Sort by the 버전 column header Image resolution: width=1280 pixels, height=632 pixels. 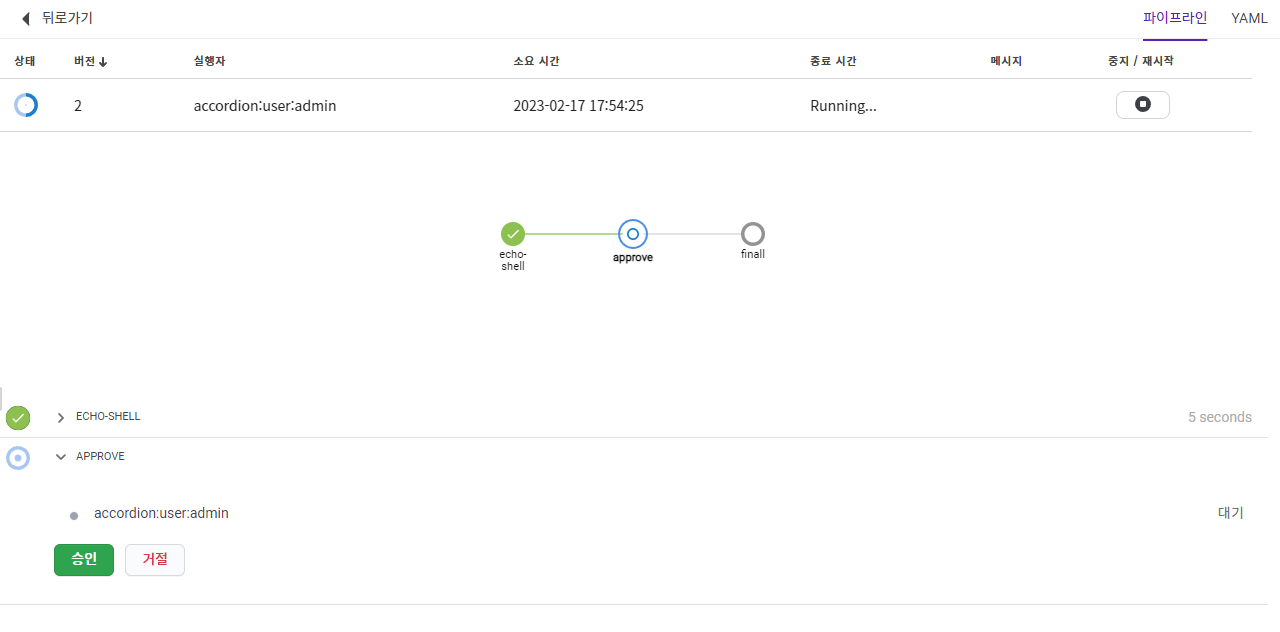pos(91,61)
